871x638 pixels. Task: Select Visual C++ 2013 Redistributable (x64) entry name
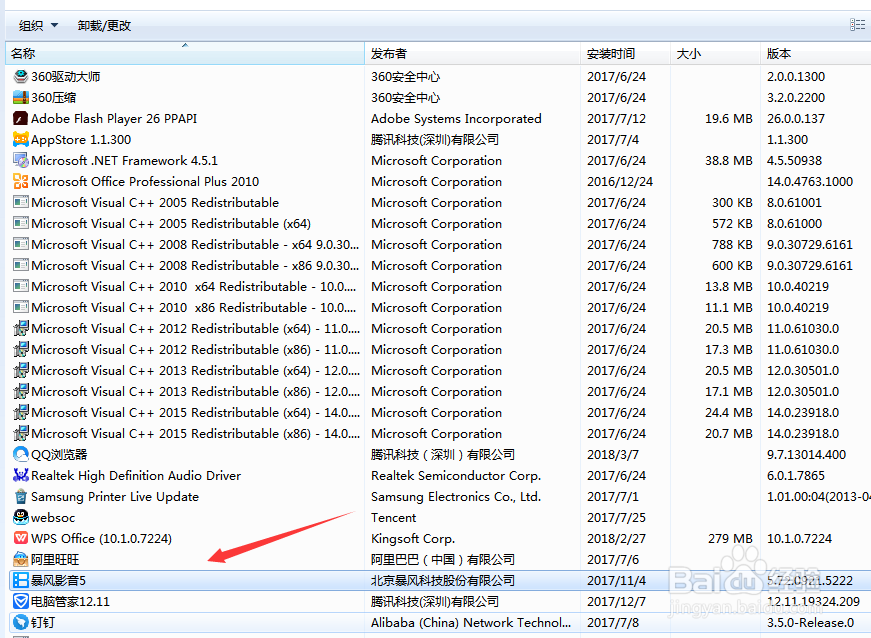click(x=196, y=371)
